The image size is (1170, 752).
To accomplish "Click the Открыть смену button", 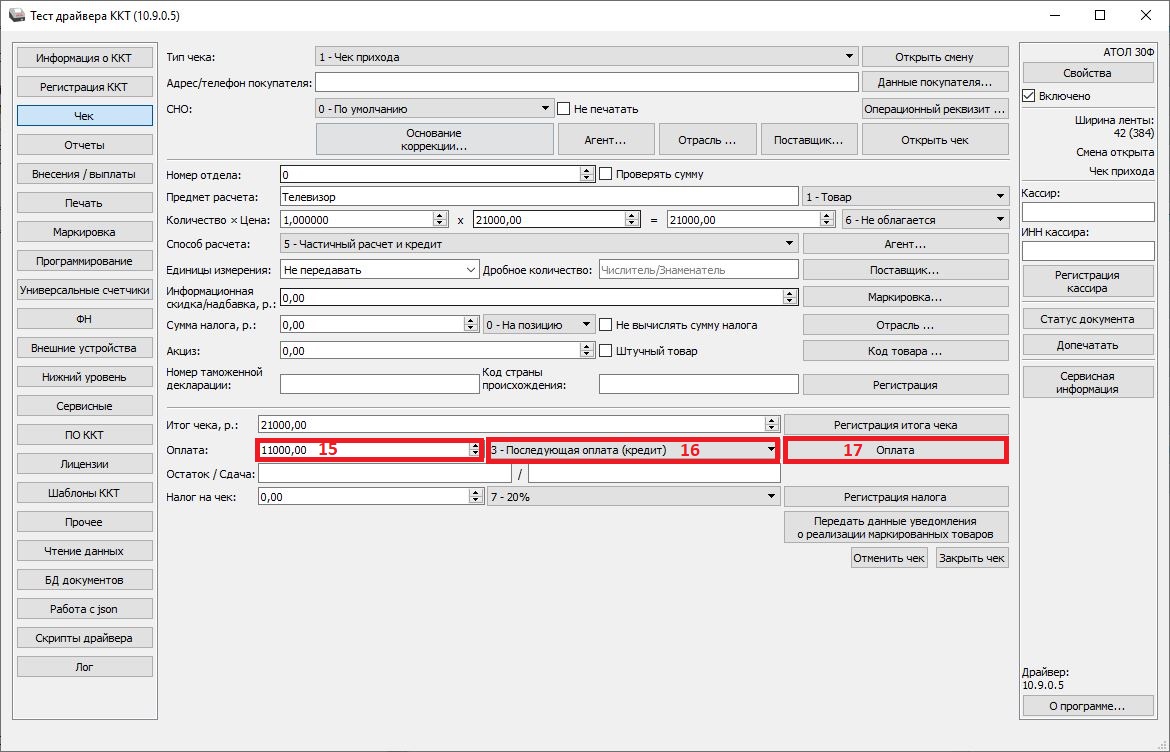I will 934,57.
